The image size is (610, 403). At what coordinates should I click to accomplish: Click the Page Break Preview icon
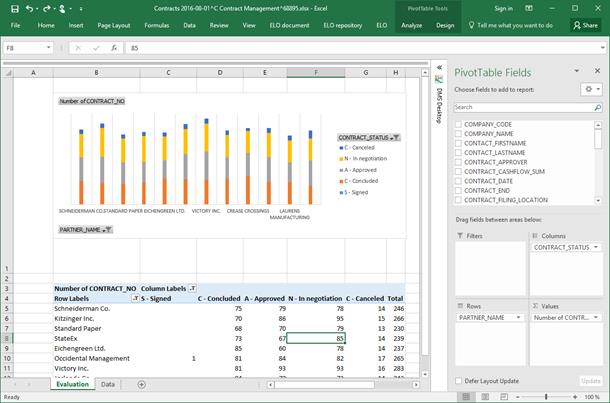504,397
